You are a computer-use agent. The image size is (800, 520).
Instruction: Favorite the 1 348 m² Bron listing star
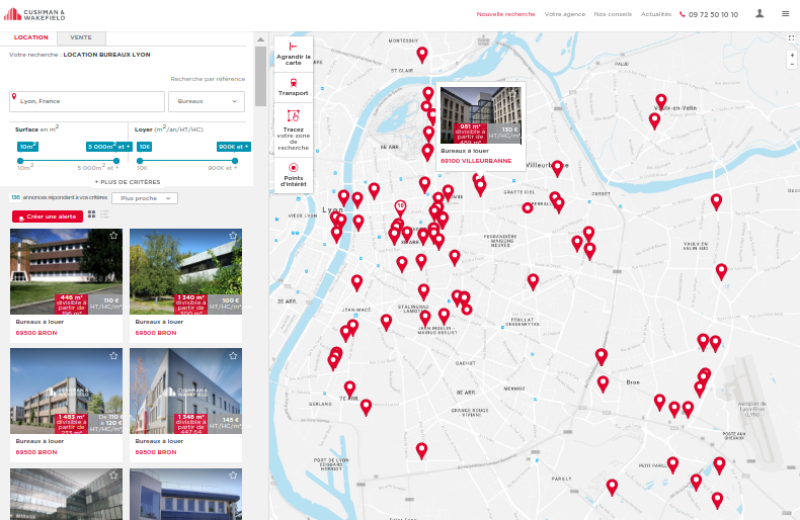click(x=233, y=355)
